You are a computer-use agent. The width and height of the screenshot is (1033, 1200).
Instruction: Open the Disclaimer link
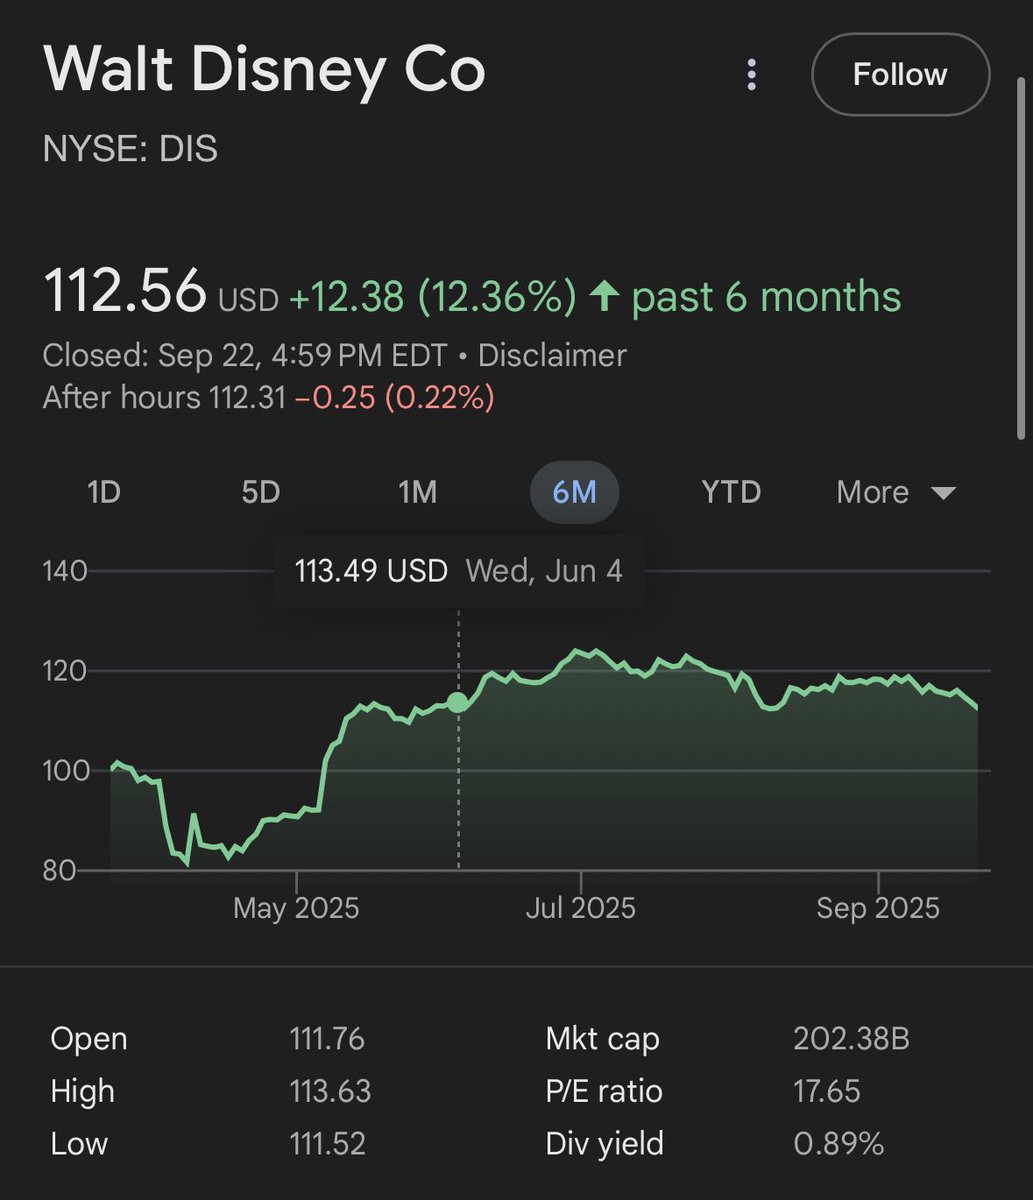(552, 355)
